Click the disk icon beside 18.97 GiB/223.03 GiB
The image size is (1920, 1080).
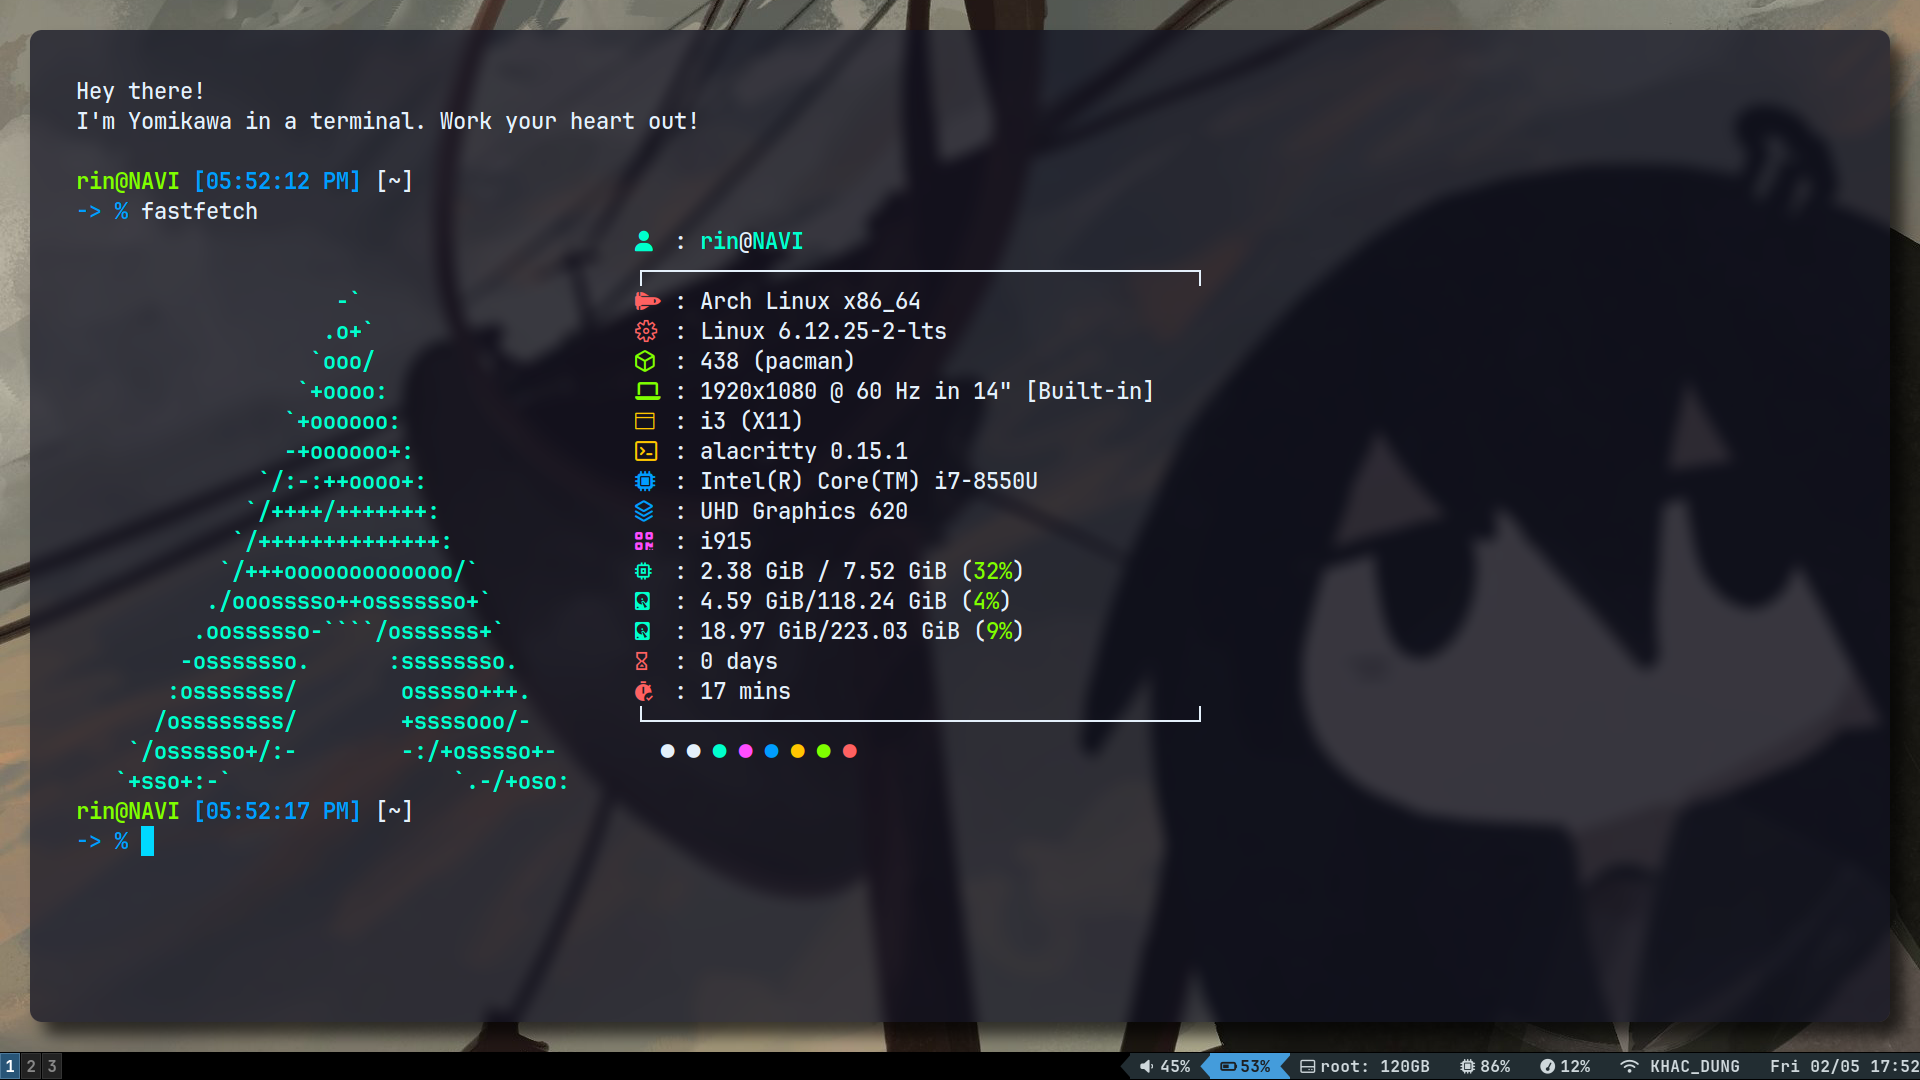pos(643,631)
